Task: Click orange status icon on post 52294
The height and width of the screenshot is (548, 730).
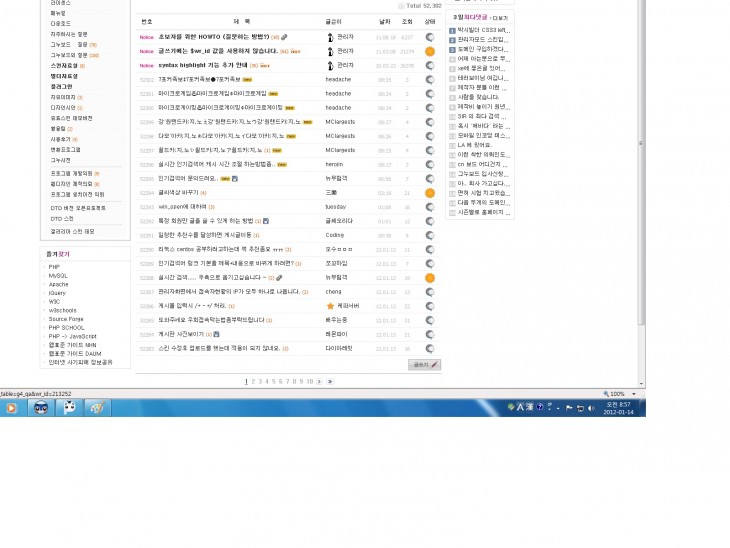Action: point(430,193)
